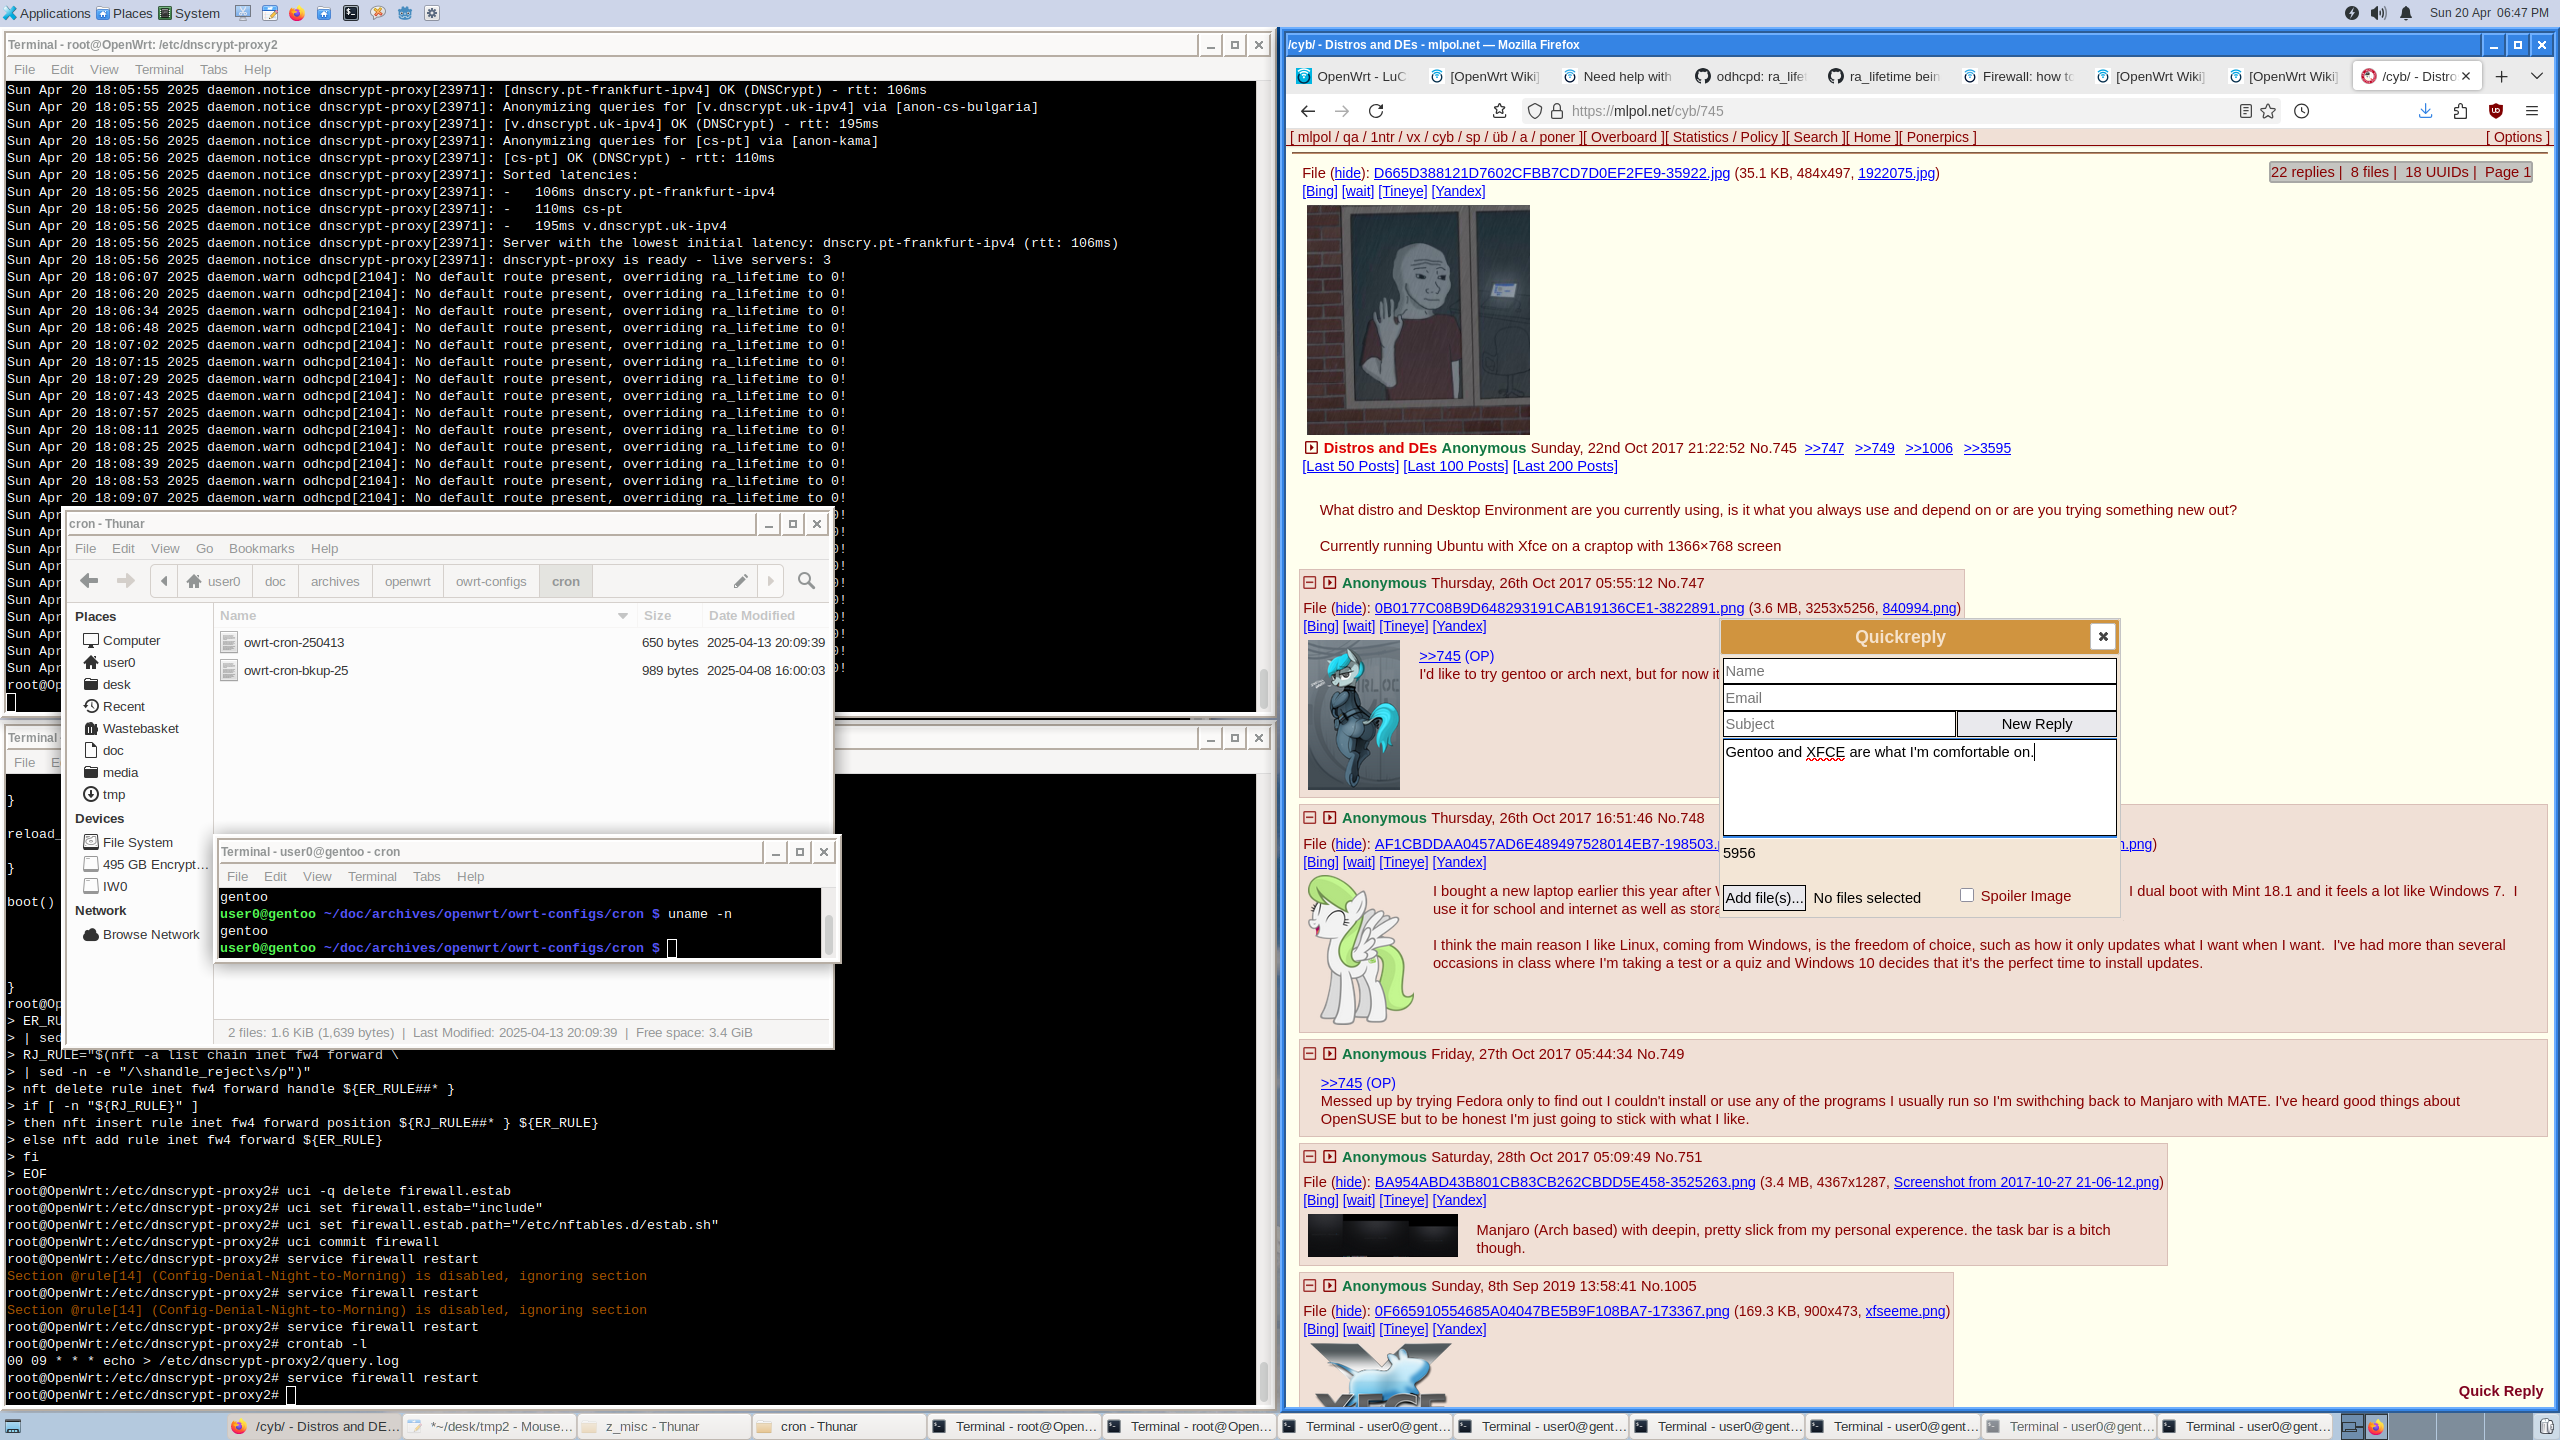
Task: Open post menu arrow of No.749
Action: click(1329, 1053)
